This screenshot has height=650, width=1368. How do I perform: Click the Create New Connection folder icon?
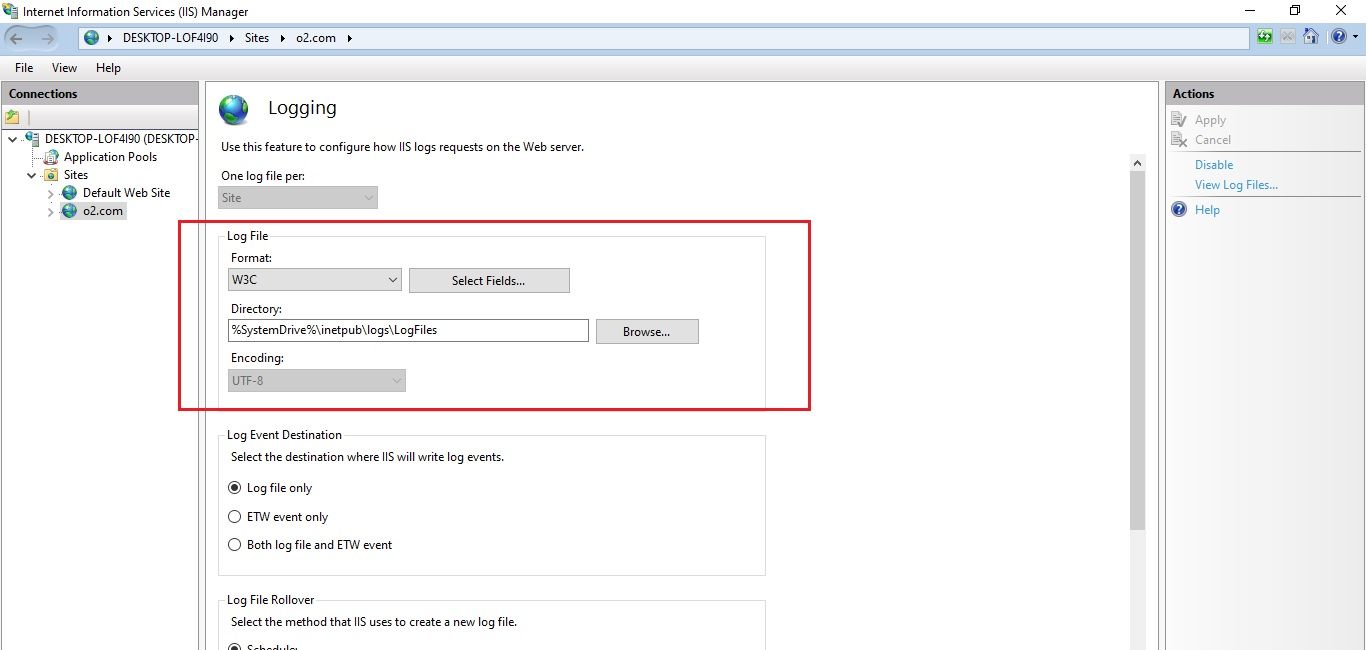tap(13, 117)
